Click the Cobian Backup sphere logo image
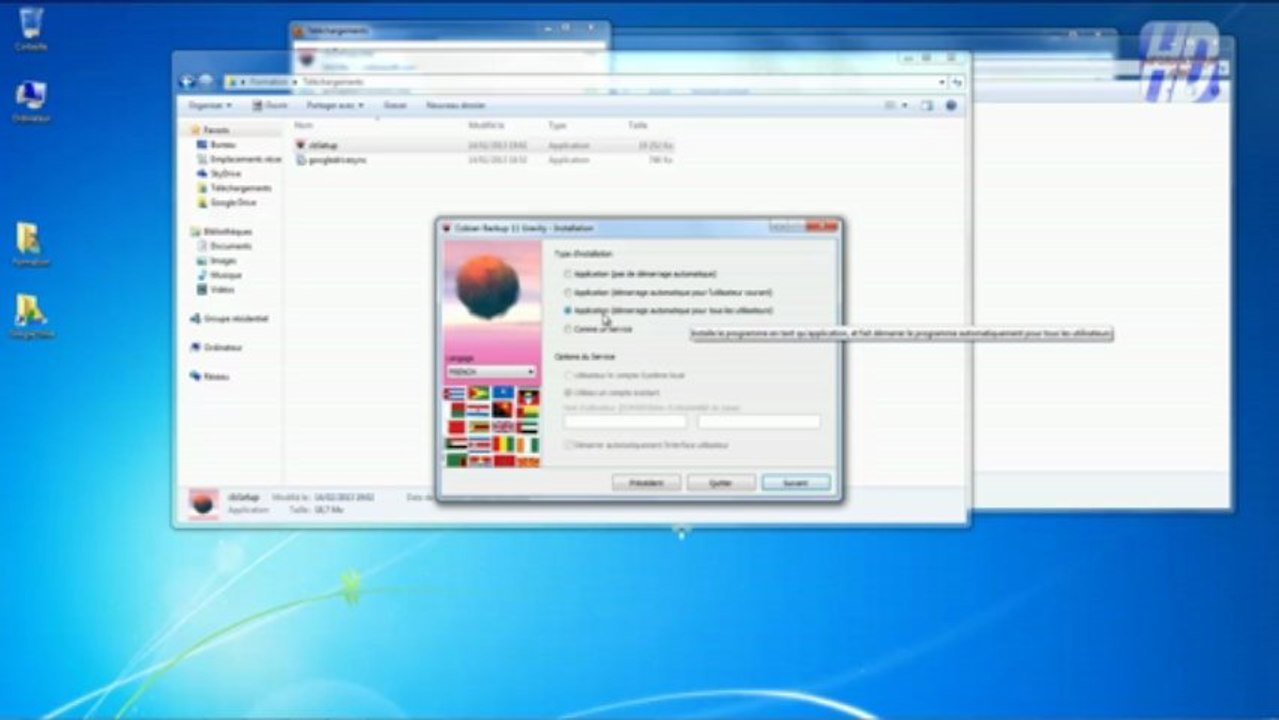1279x720 pixels. [488, 286]
